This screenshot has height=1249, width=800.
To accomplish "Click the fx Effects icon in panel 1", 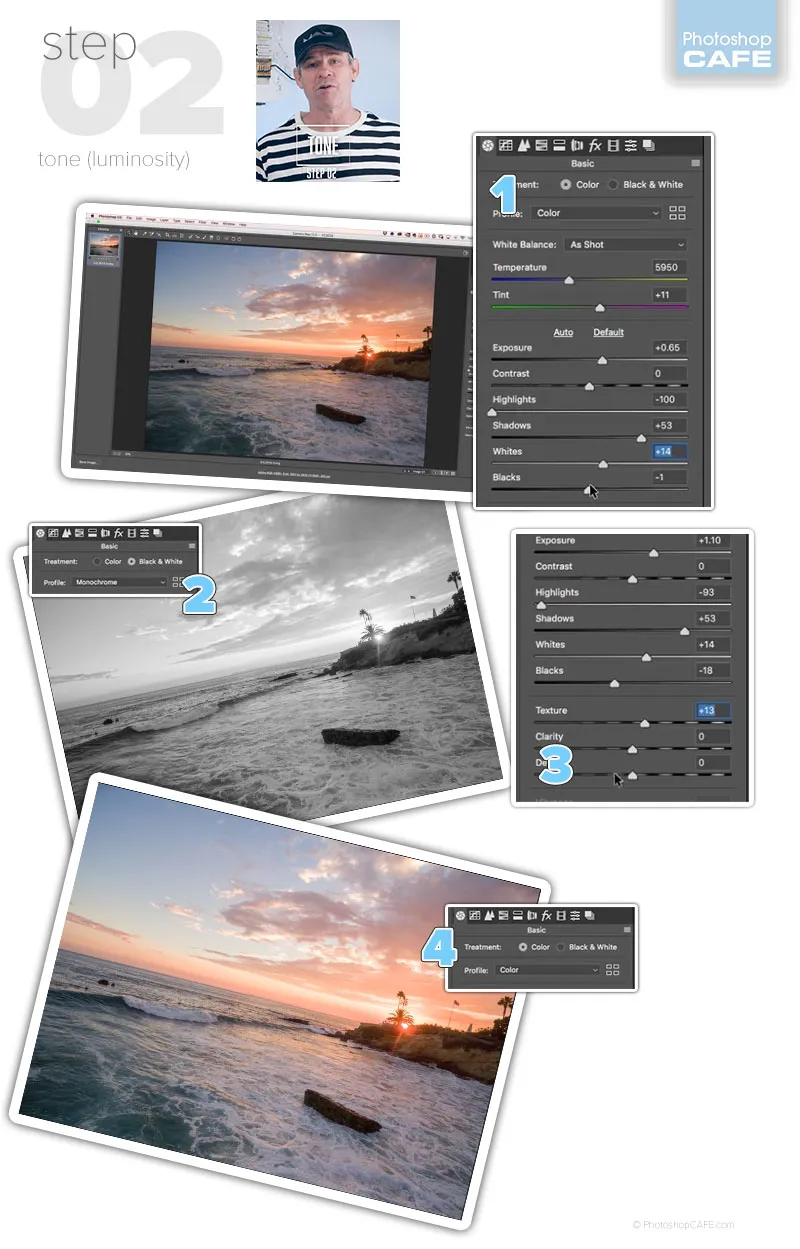I will [x=595, y=145].
